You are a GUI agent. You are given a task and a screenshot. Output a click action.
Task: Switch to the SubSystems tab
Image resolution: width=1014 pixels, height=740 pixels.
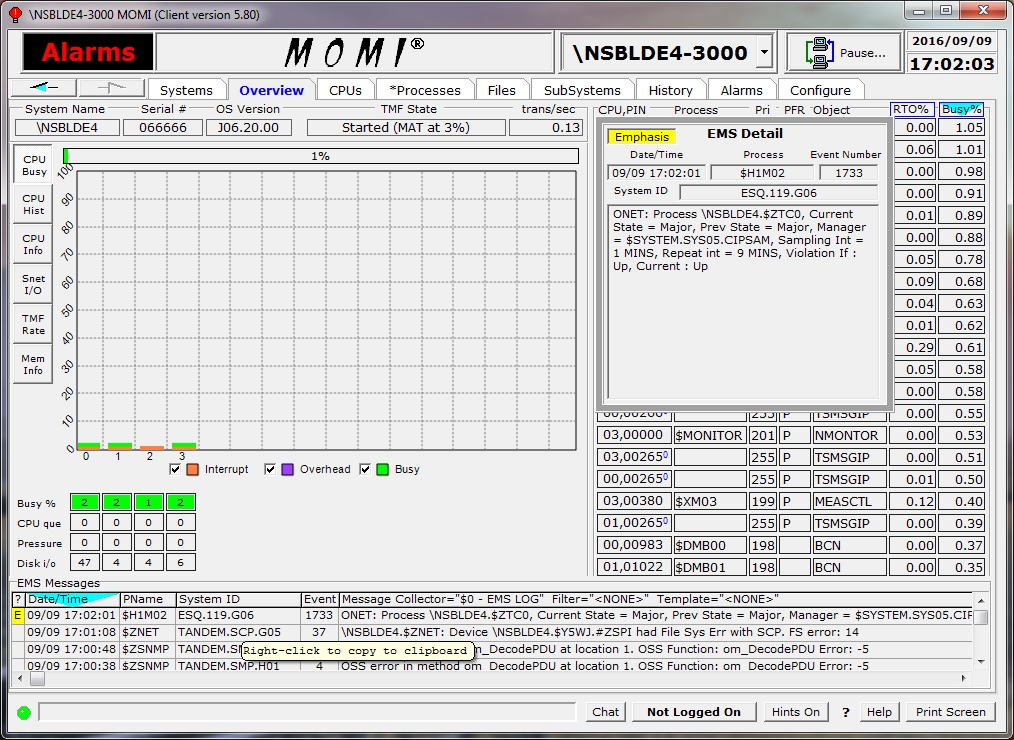(x=582, y=90)
